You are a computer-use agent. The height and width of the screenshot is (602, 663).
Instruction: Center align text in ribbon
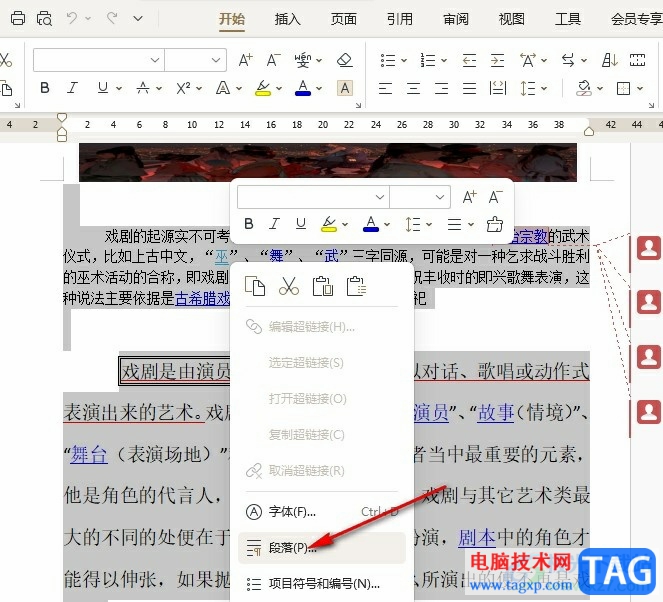pos(413,88)
